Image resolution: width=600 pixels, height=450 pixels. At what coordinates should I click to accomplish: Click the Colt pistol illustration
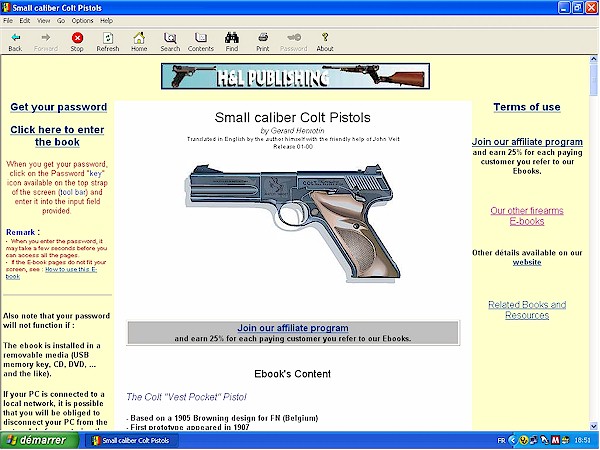tap(293, 223)
